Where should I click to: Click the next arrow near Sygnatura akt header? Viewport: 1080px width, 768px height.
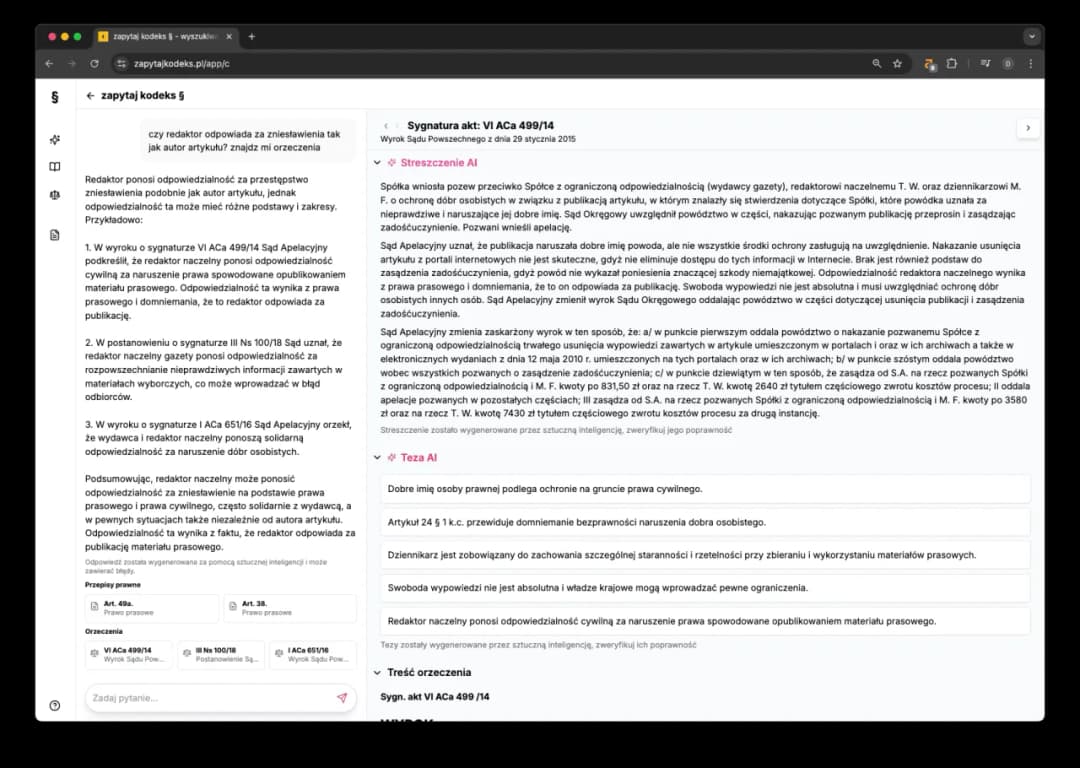(x=1028, y=127)
